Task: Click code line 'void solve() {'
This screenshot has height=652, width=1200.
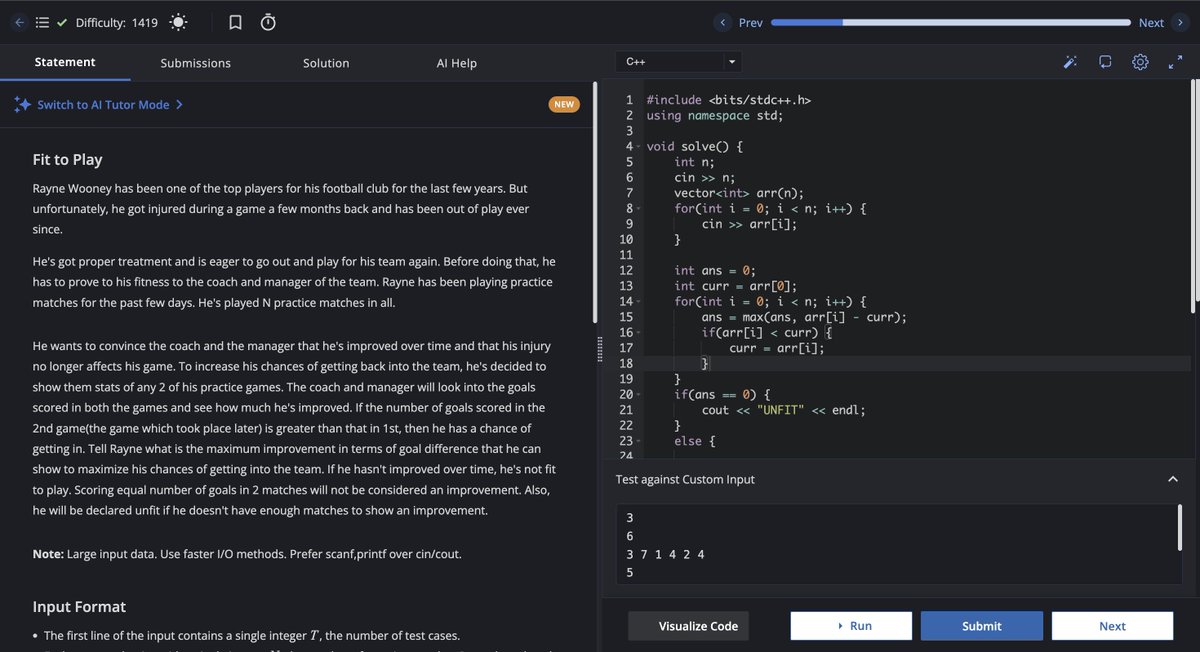Action: tap(694, 147)
